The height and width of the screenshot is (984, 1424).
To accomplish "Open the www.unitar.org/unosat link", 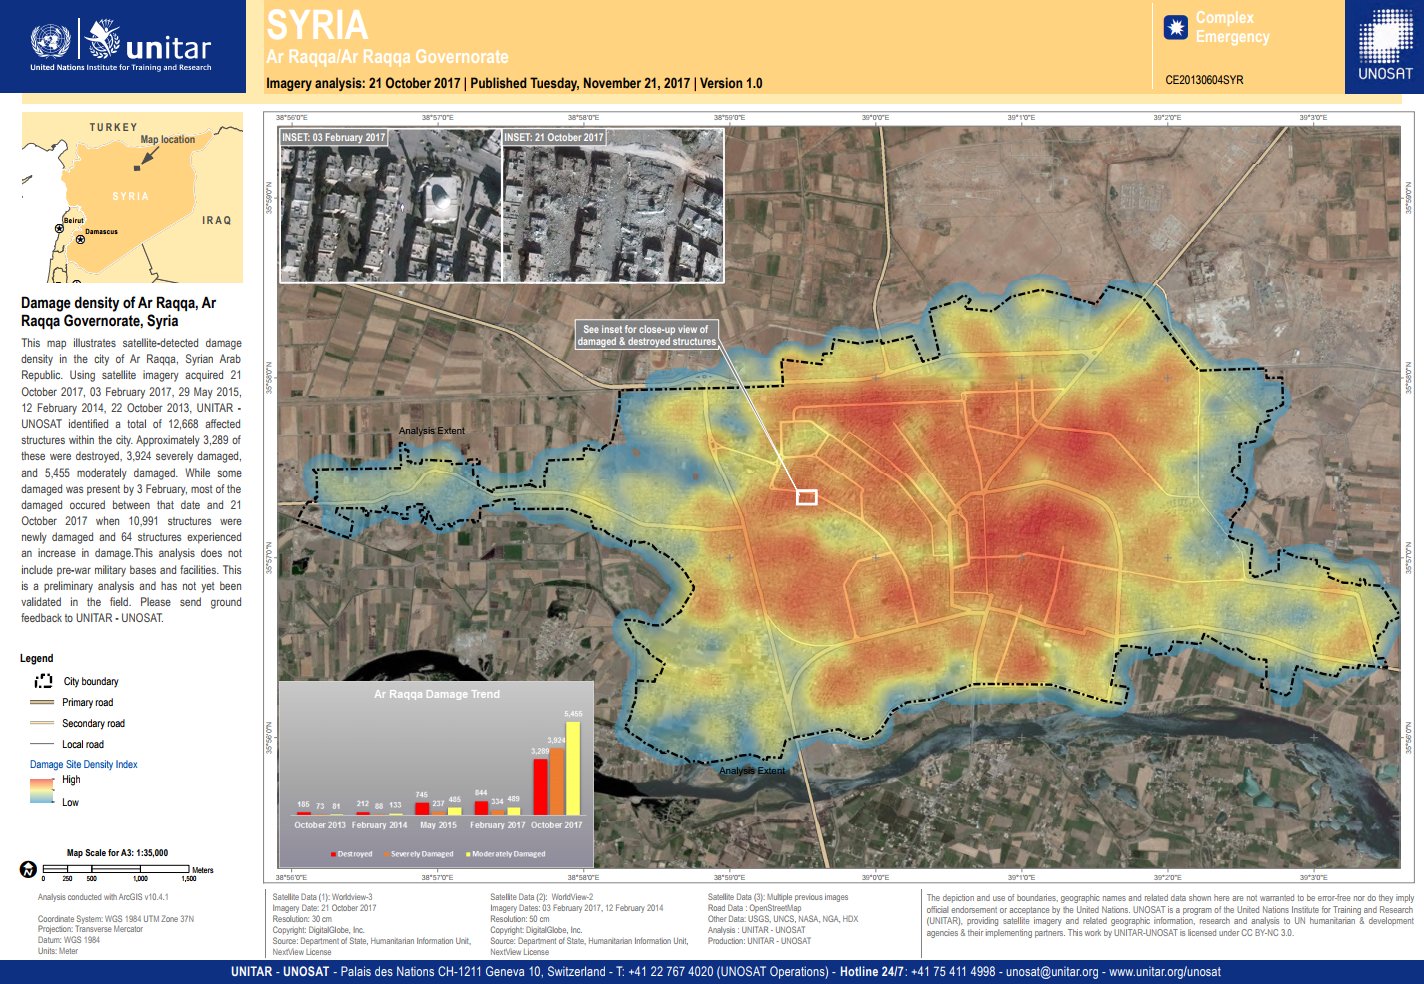I will tap(1165, 972).
